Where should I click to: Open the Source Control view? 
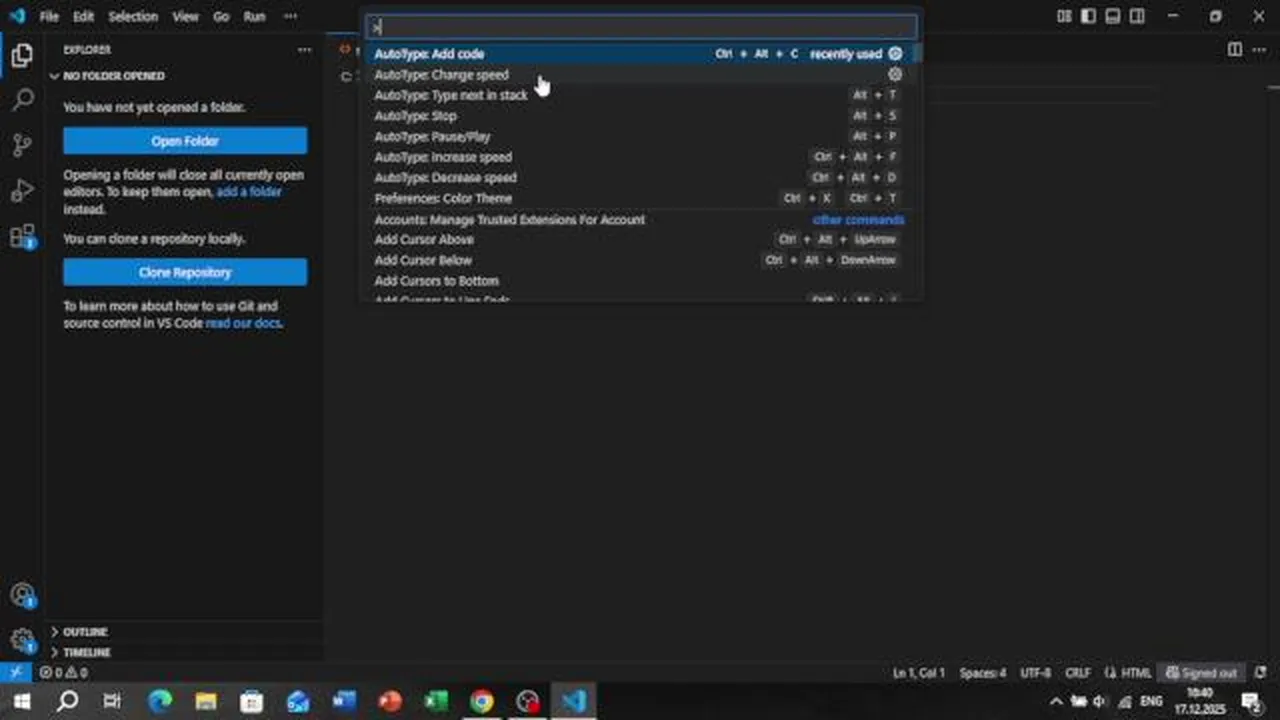pyautogui.click(x=22, y=145)
